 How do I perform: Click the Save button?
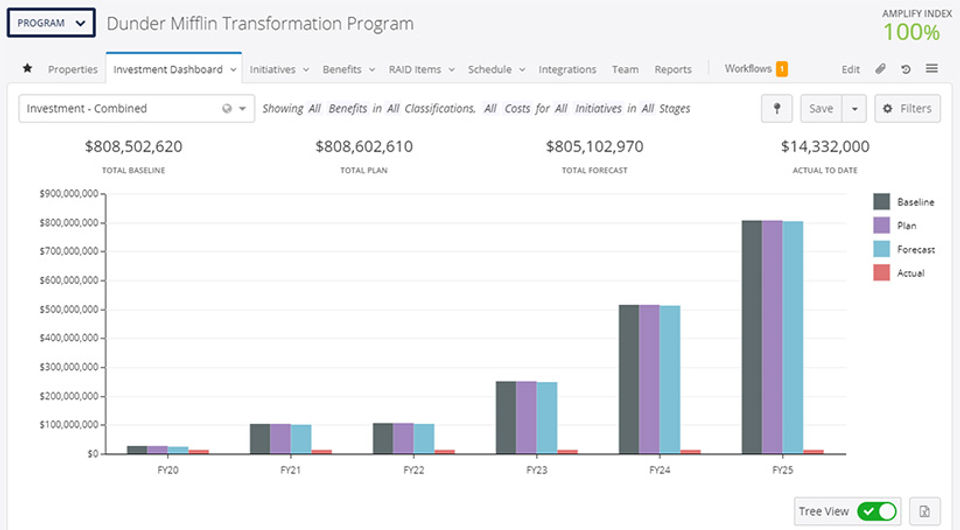pyautogui.click(x=821, y=108)
